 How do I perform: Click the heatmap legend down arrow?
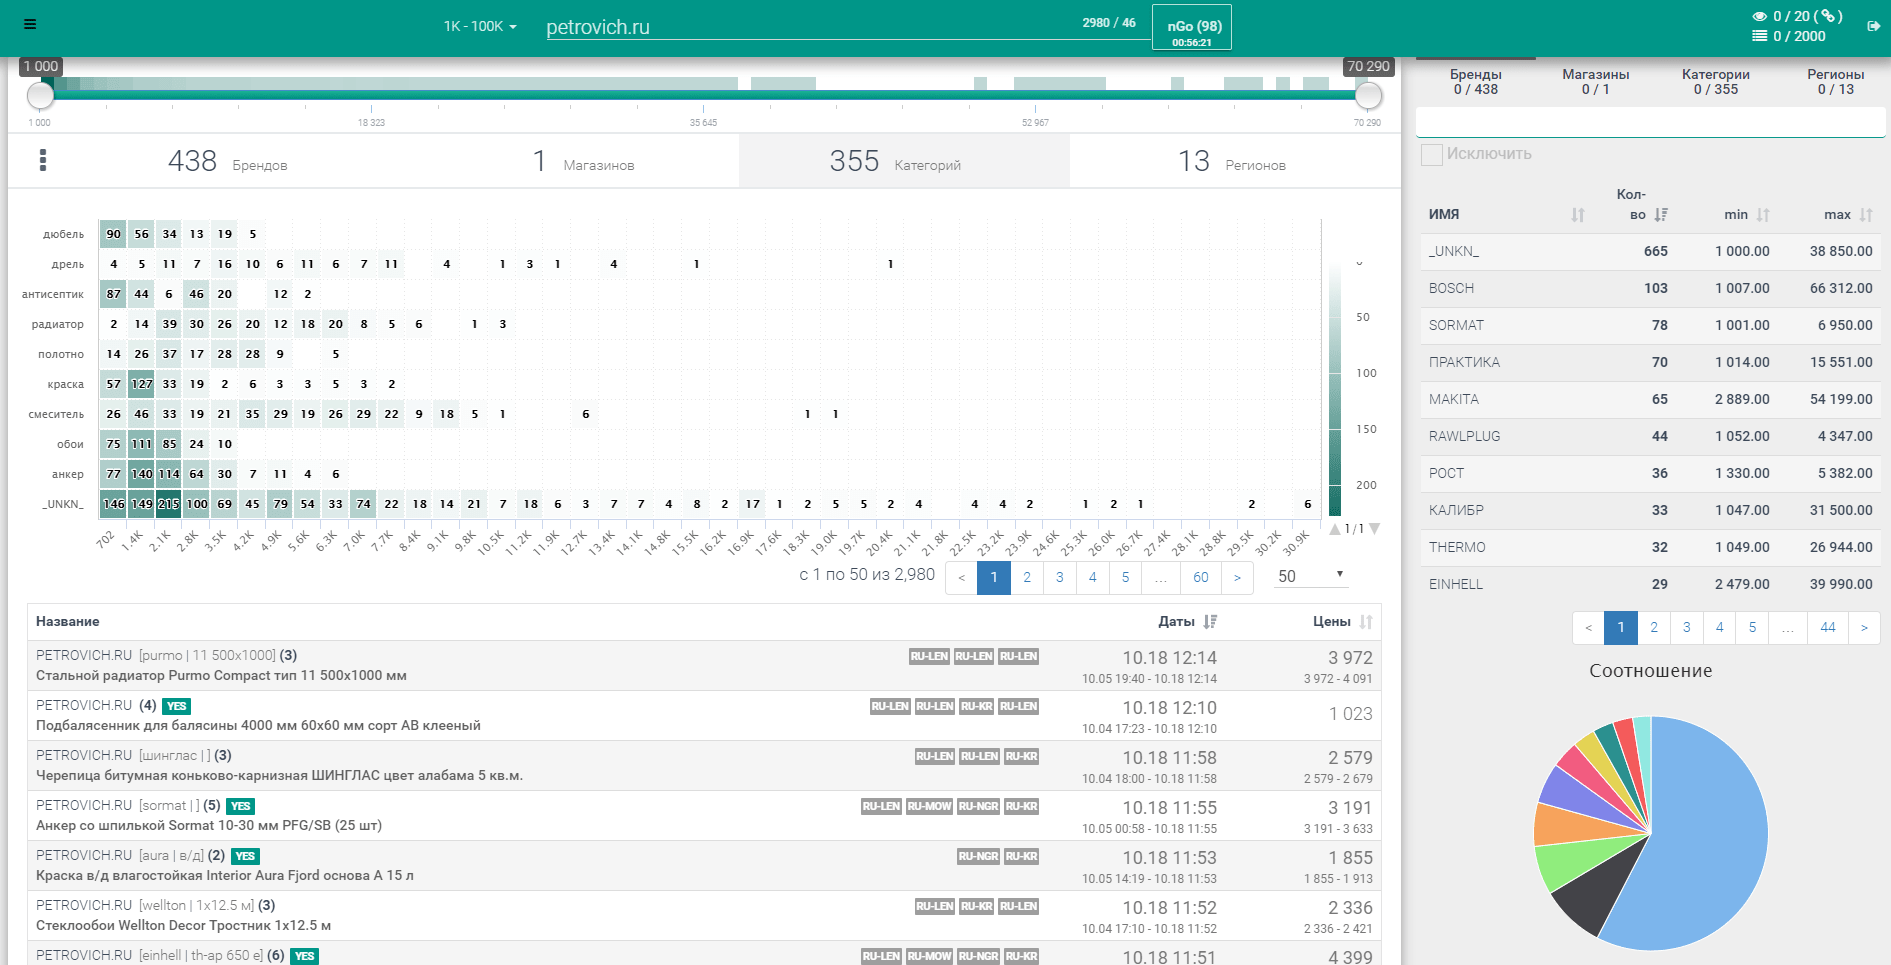pyautogui.click(x=1375, y=529)
